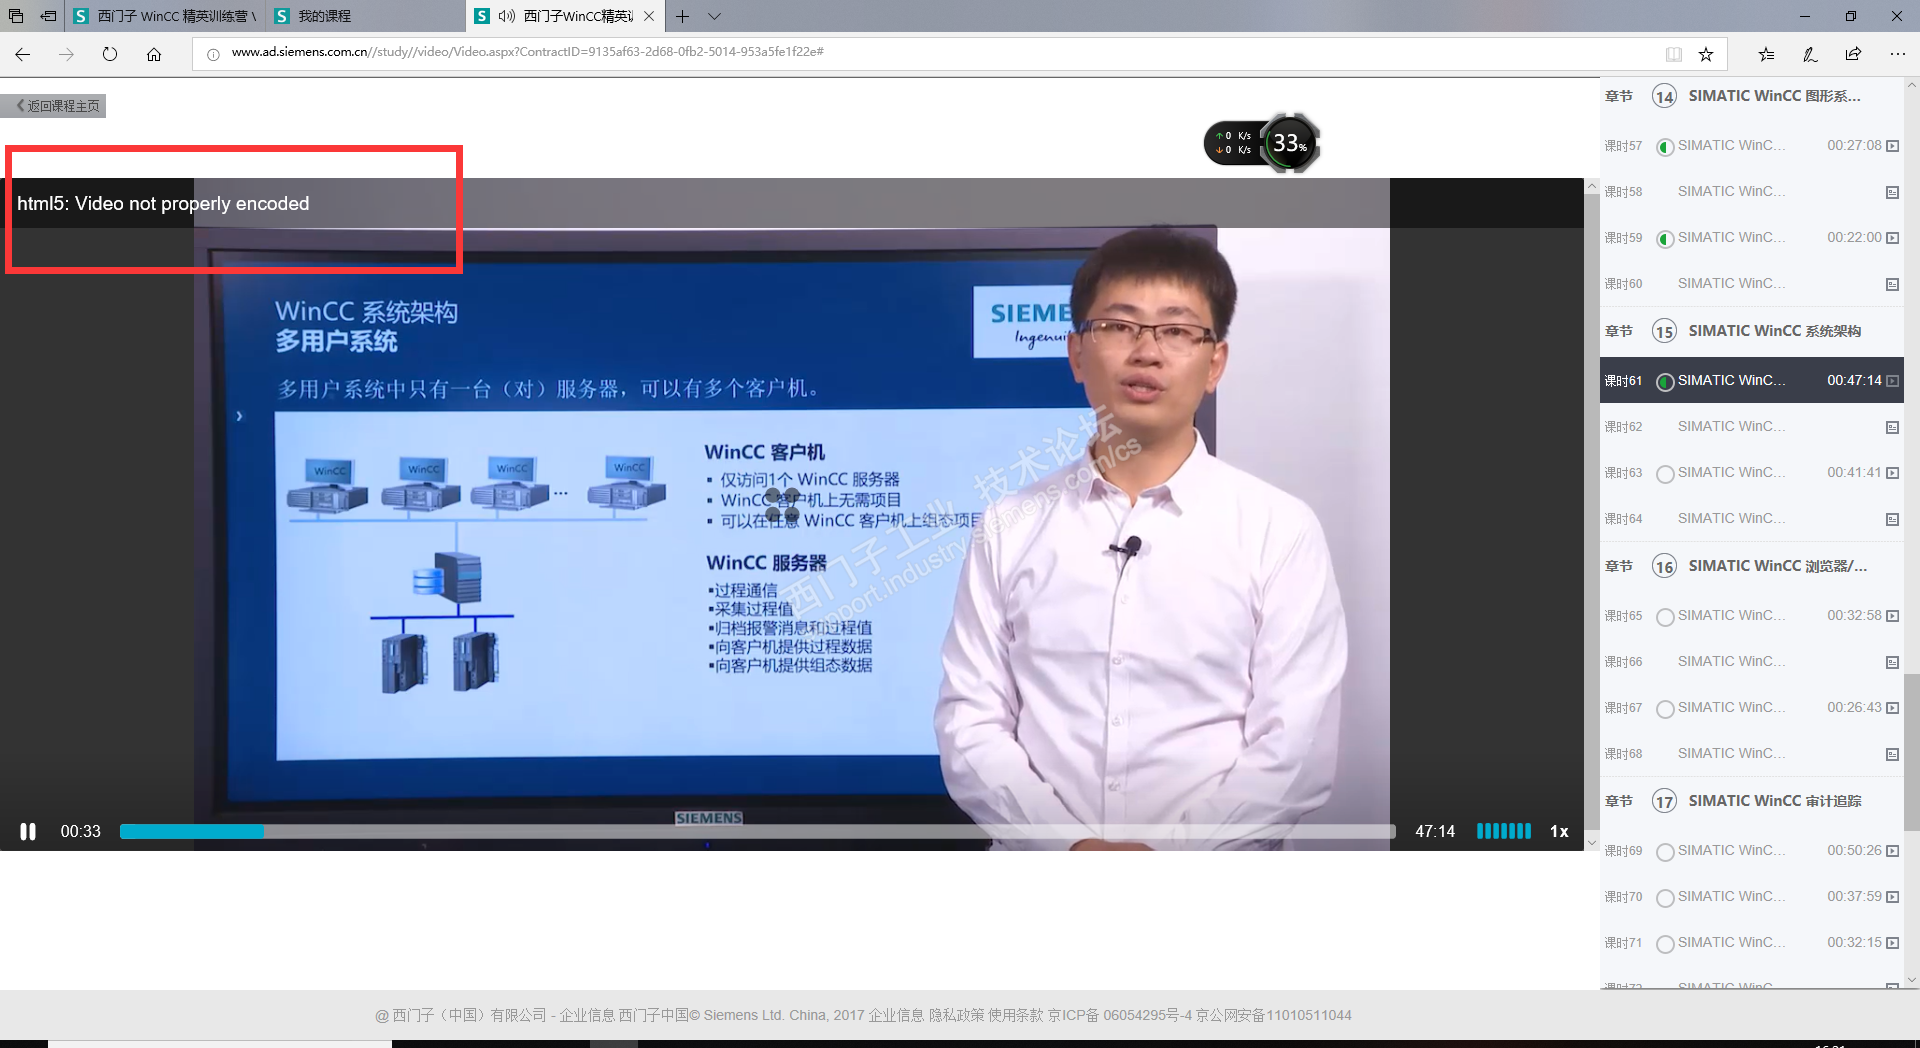Pause the video playback
The height and width of the screenshot is (1048, 1920).
(28, 831)
